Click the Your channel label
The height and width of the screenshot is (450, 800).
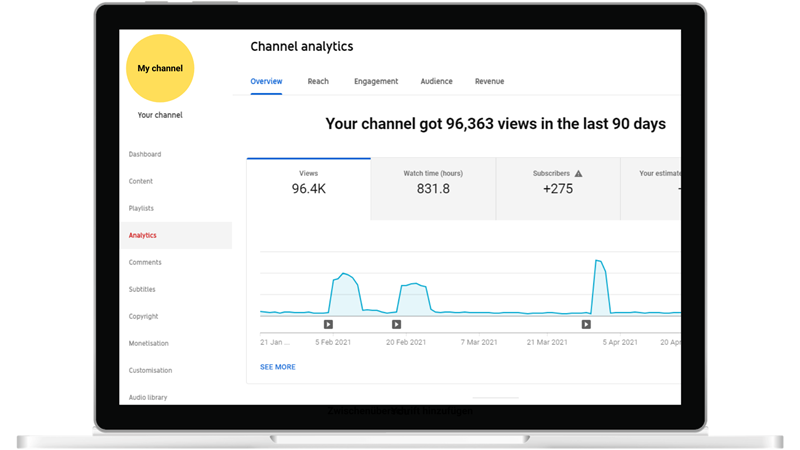(x=160, y=115)
